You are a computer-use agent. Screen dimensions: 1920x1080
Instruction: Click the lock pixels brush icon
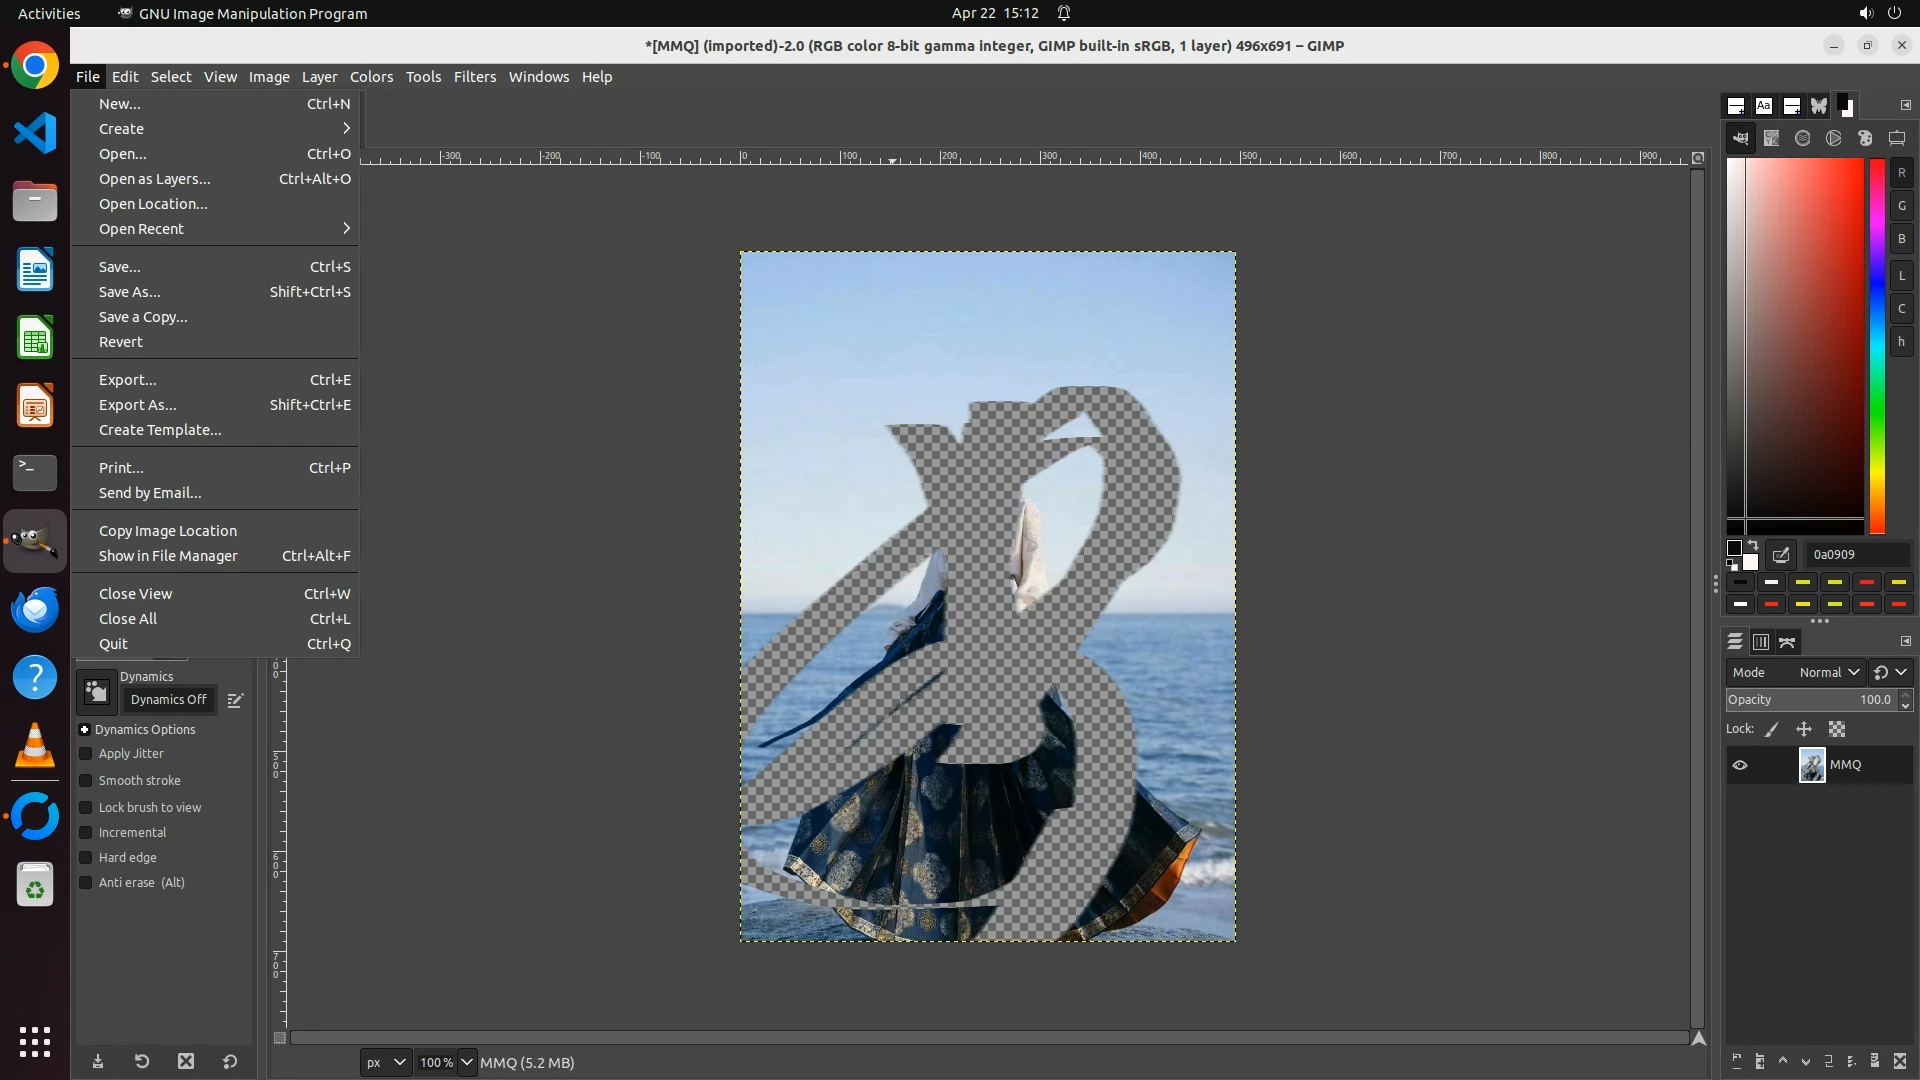(1772, 730)
